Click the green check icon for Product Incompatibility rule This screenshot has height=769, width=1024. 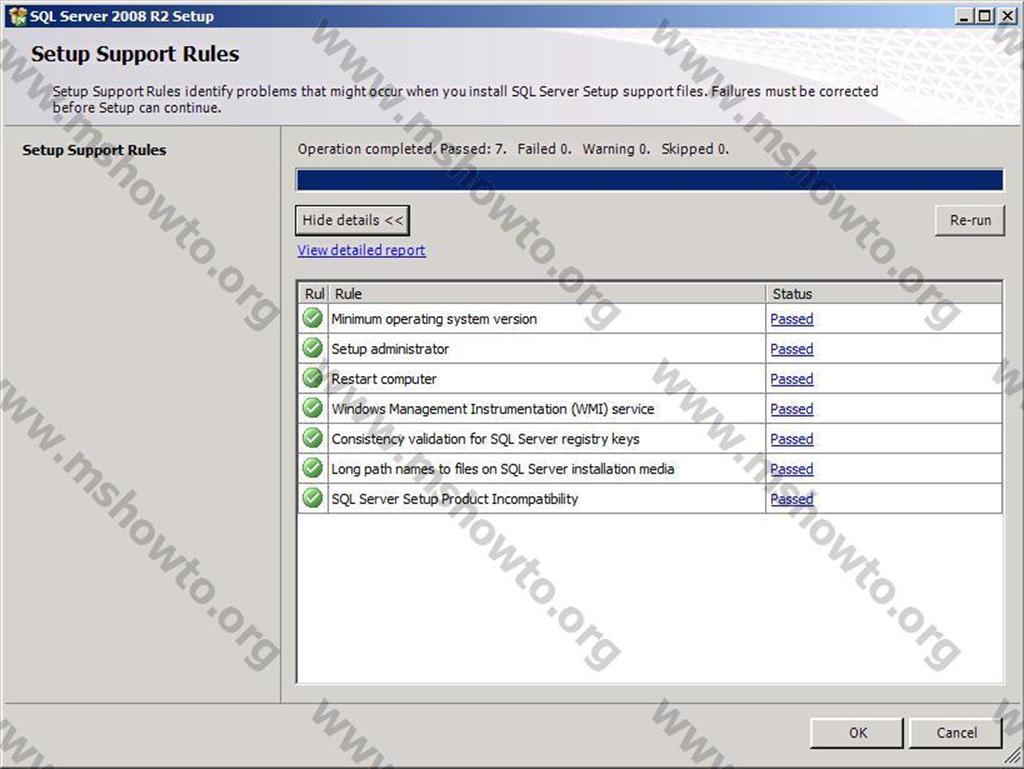(x=313, y=499)
